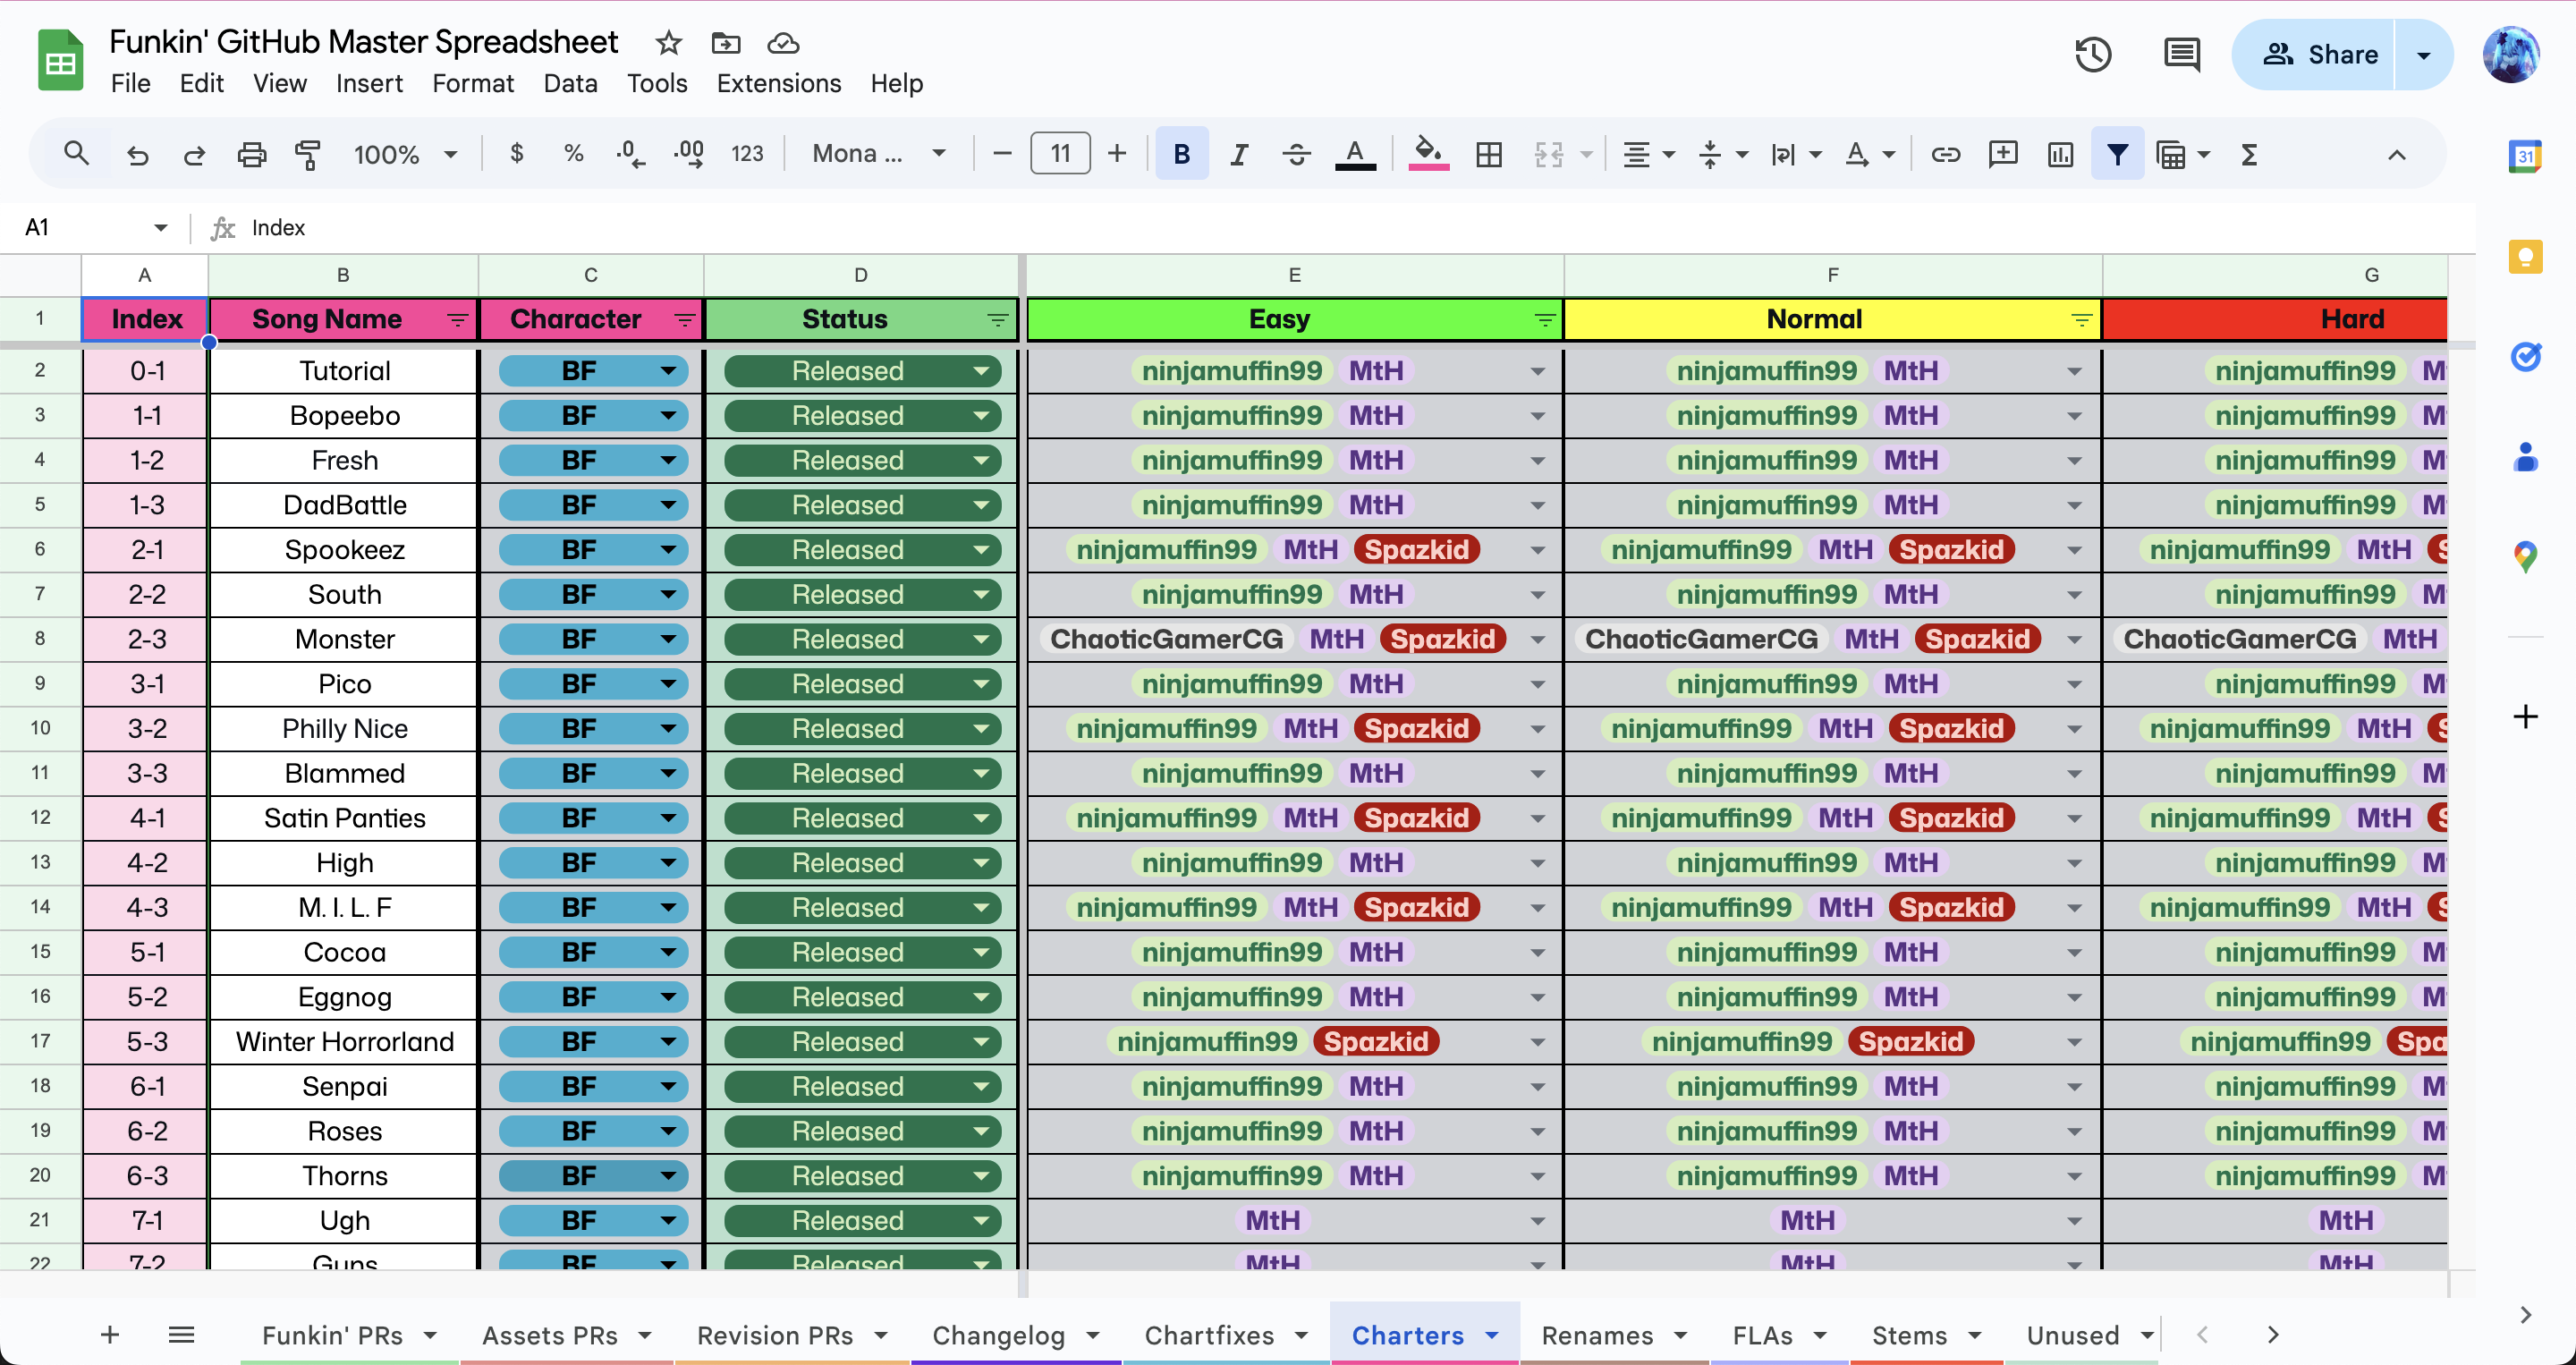The width and height of the screenshot is (2576, 1365).
Task: Open the fill color bucket
Action: point(1428,154)
